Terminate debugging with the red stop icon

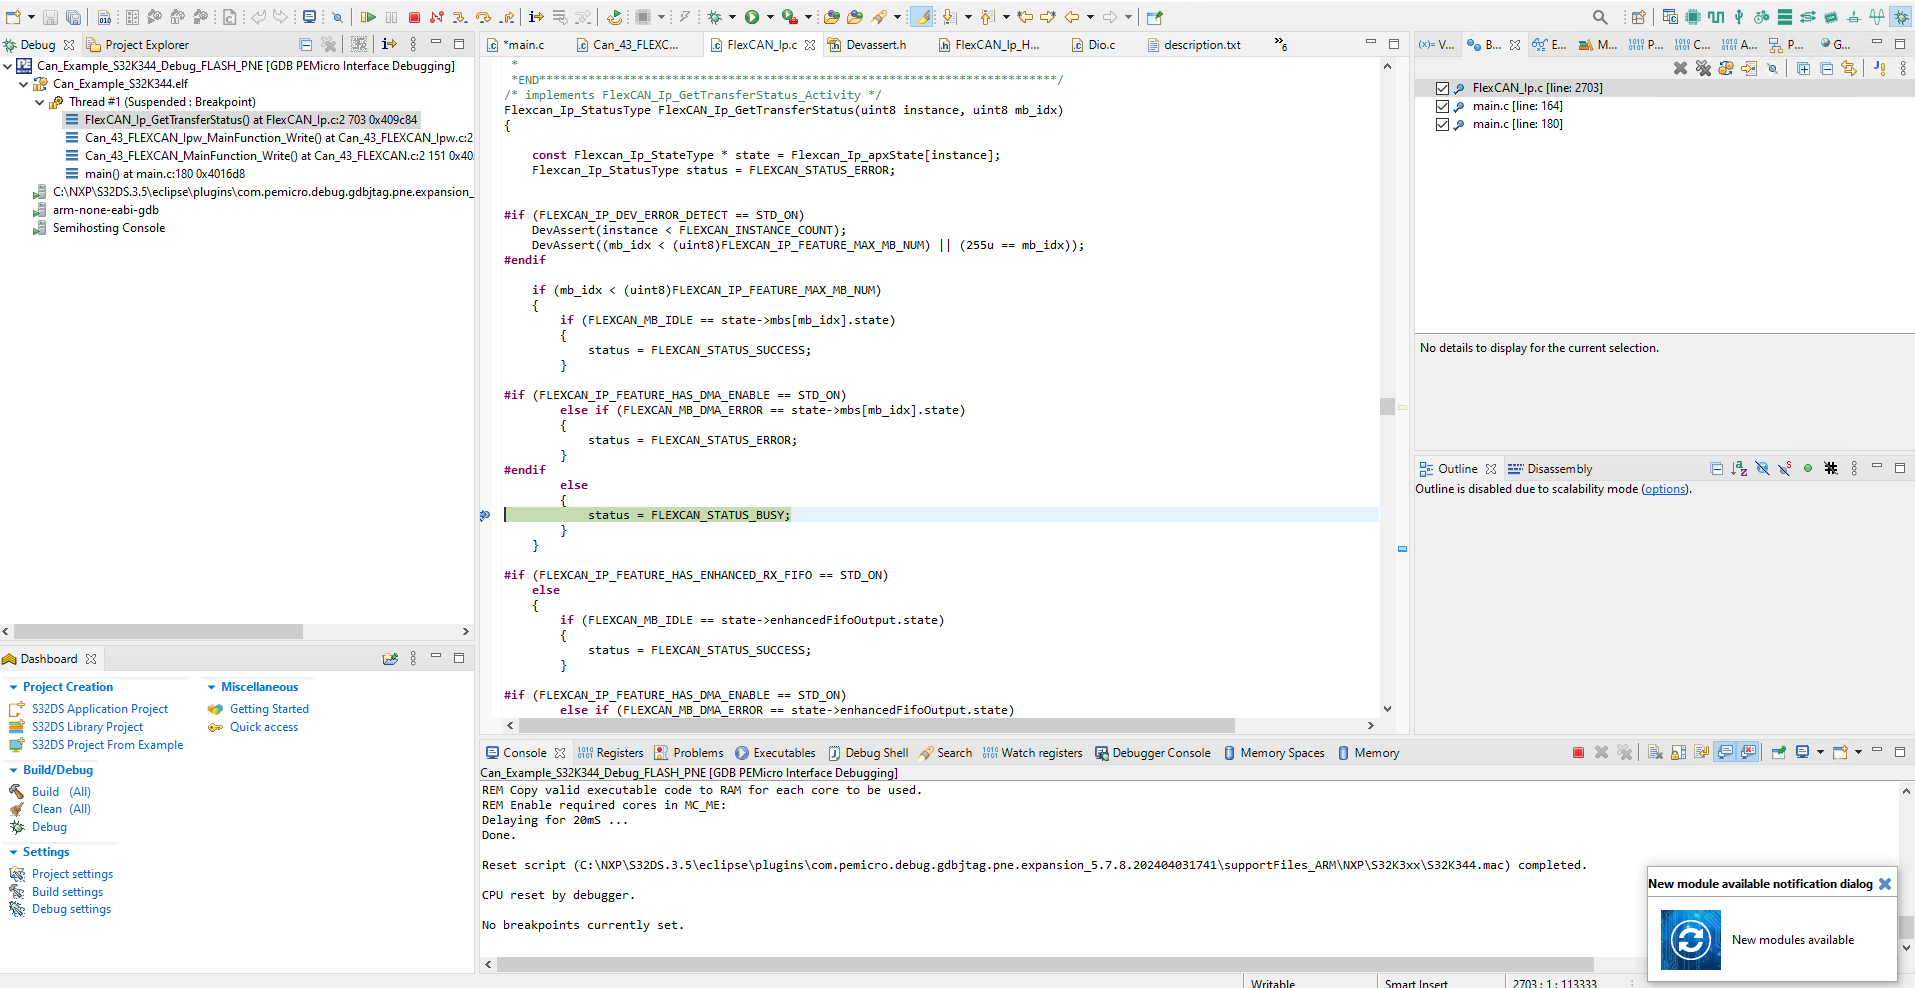[x=413, y=17]
